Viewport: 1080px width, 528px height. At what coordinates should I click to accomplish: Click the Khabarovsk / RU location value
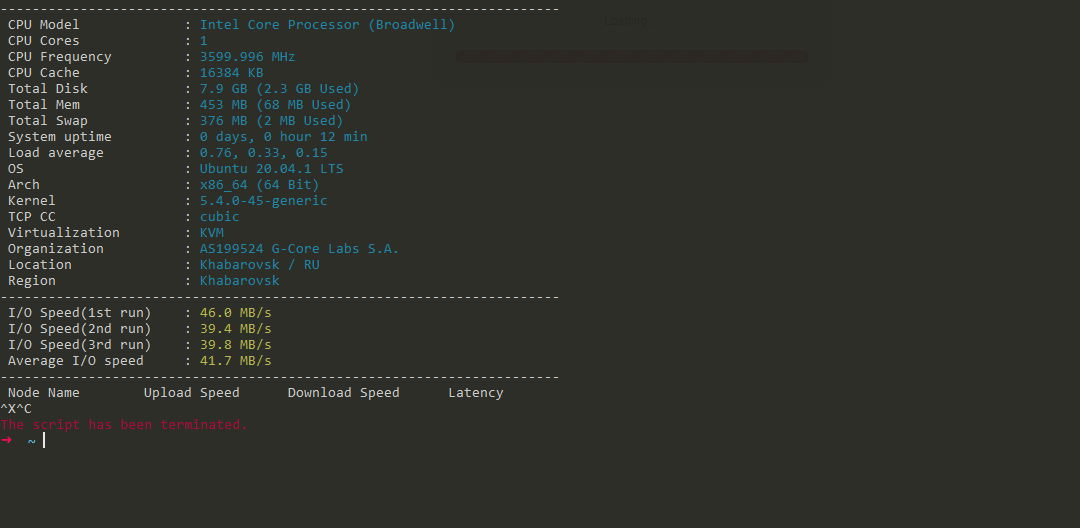click(x=259, y=265)
